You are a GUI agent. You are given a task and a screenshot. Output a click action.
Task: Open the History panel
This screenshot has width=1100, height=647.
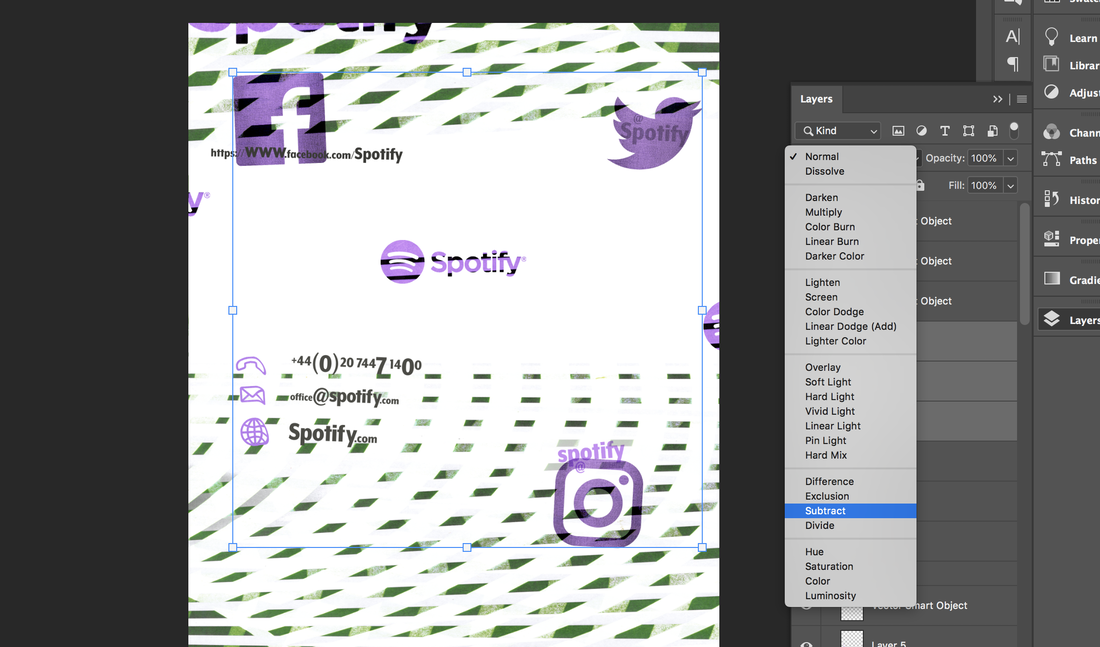[1069, 199]
